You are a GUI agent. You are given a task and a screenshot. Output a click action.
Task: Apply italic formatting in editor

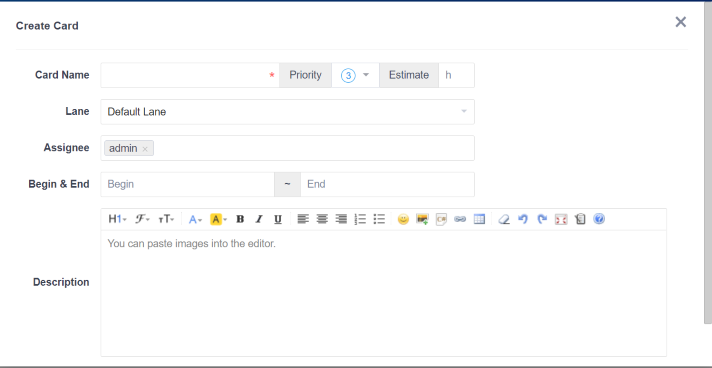click(x=259, y=219)
